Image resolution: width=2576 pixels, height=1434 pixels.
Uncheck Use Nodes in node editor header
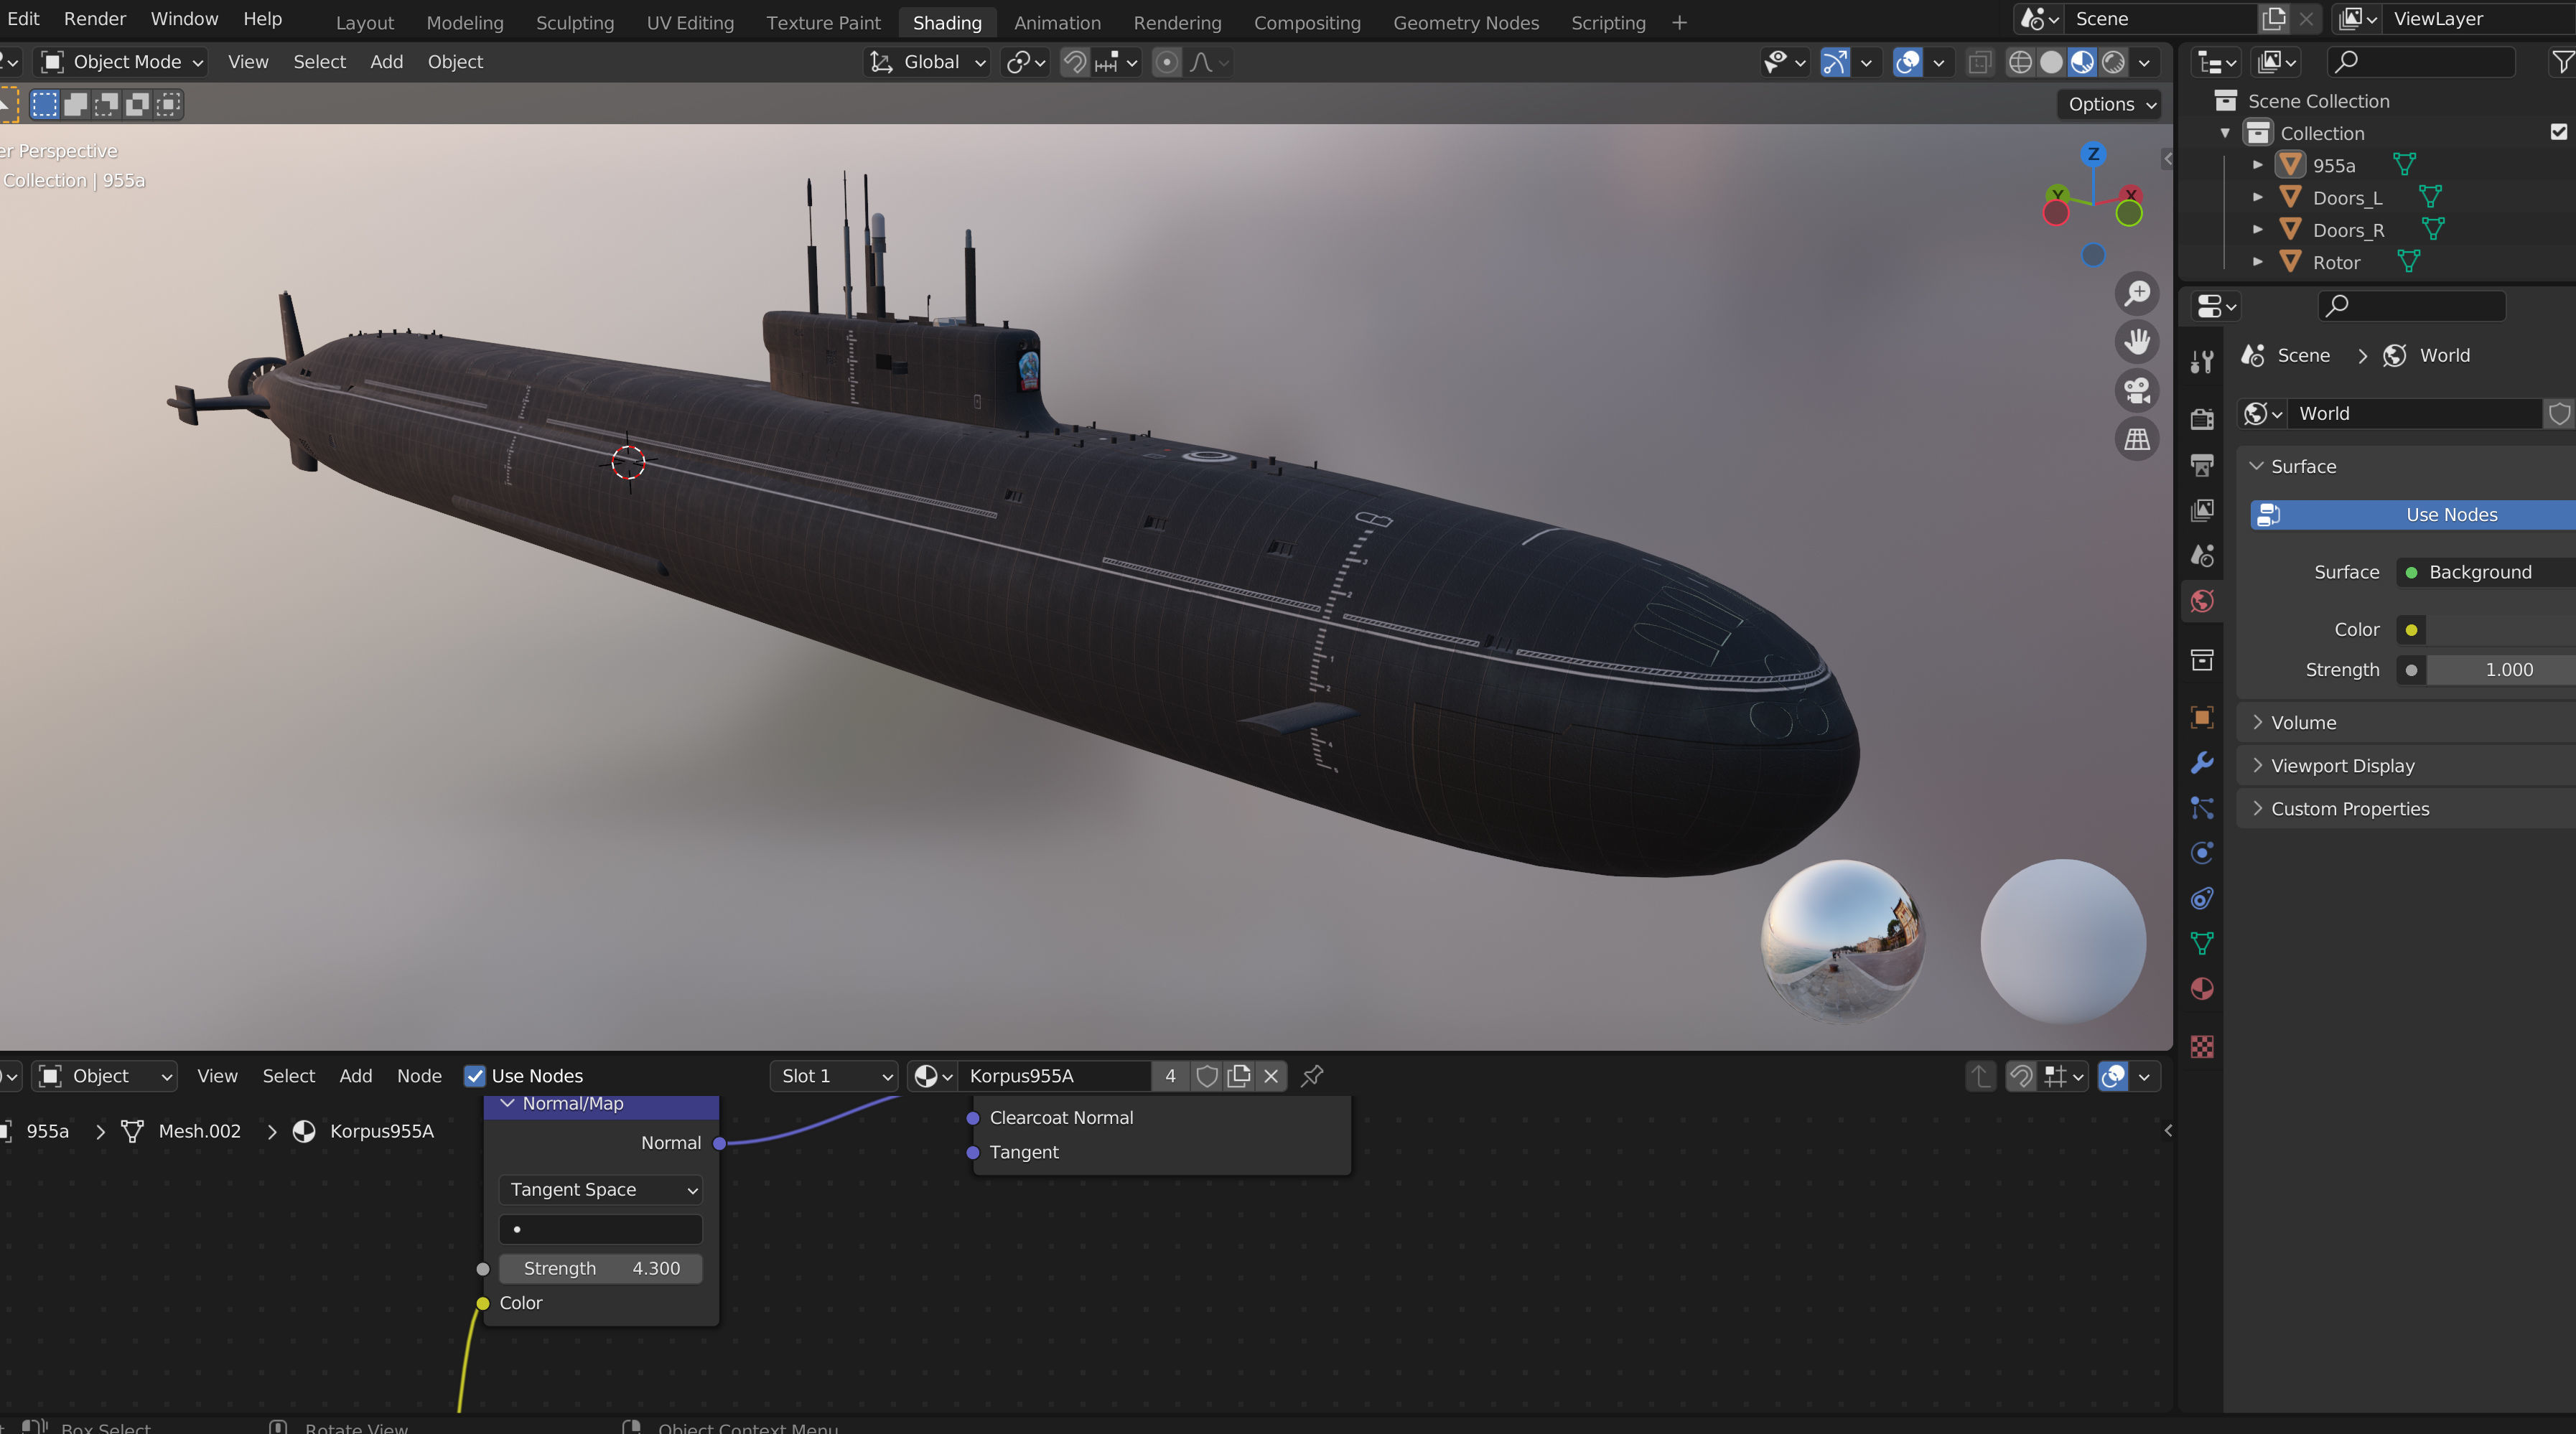[x=475, y=1076]
